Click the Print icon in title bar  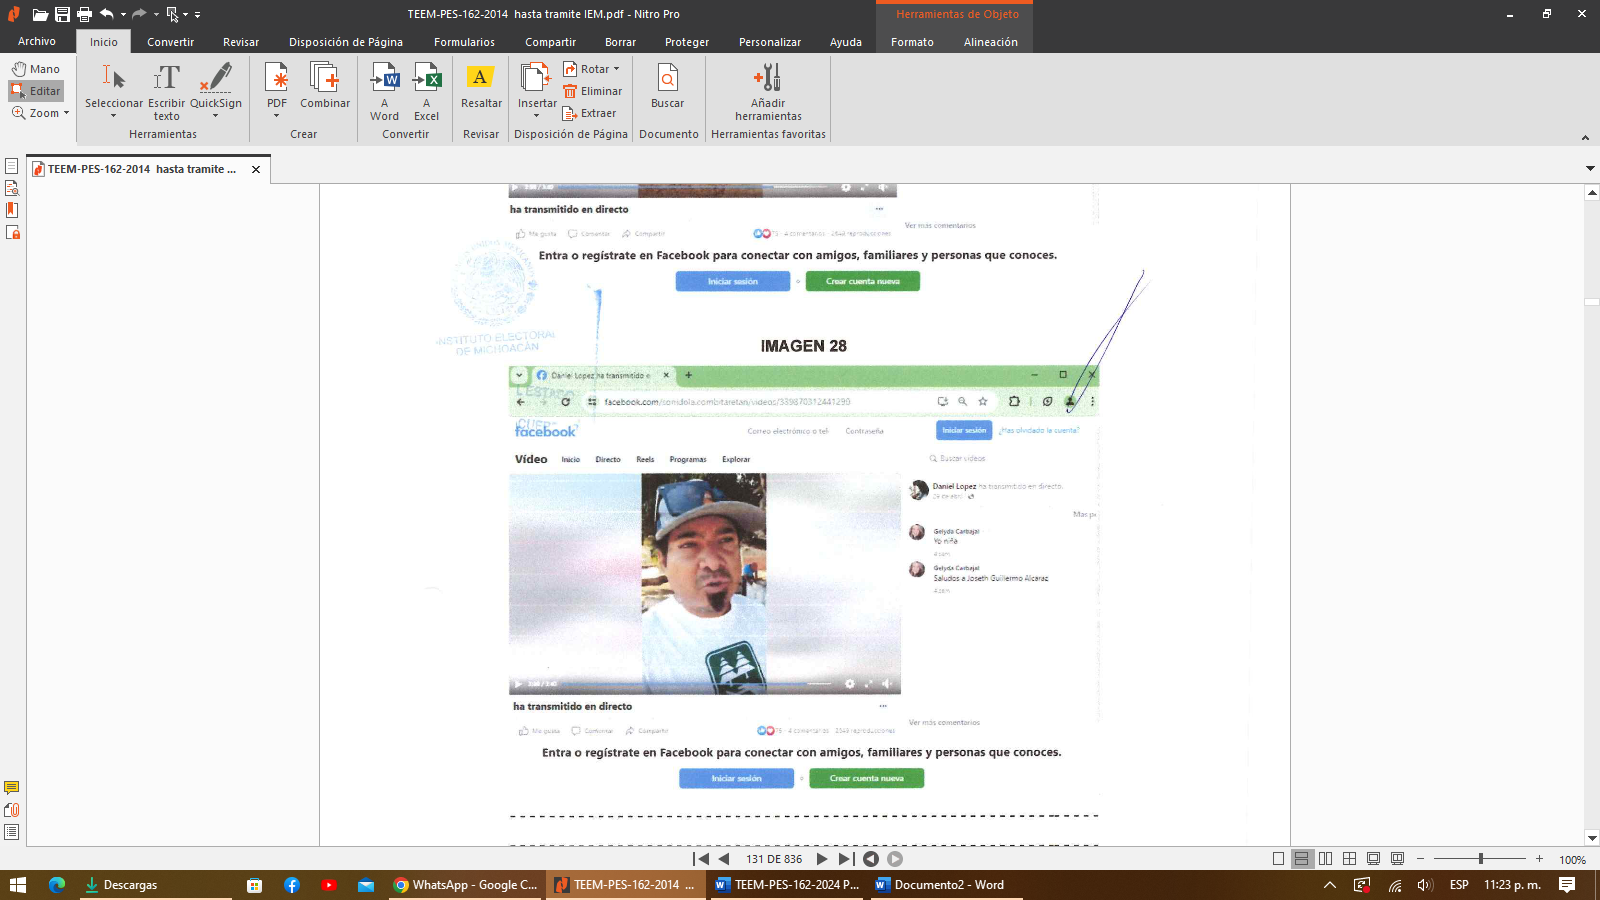coord(84,14)
